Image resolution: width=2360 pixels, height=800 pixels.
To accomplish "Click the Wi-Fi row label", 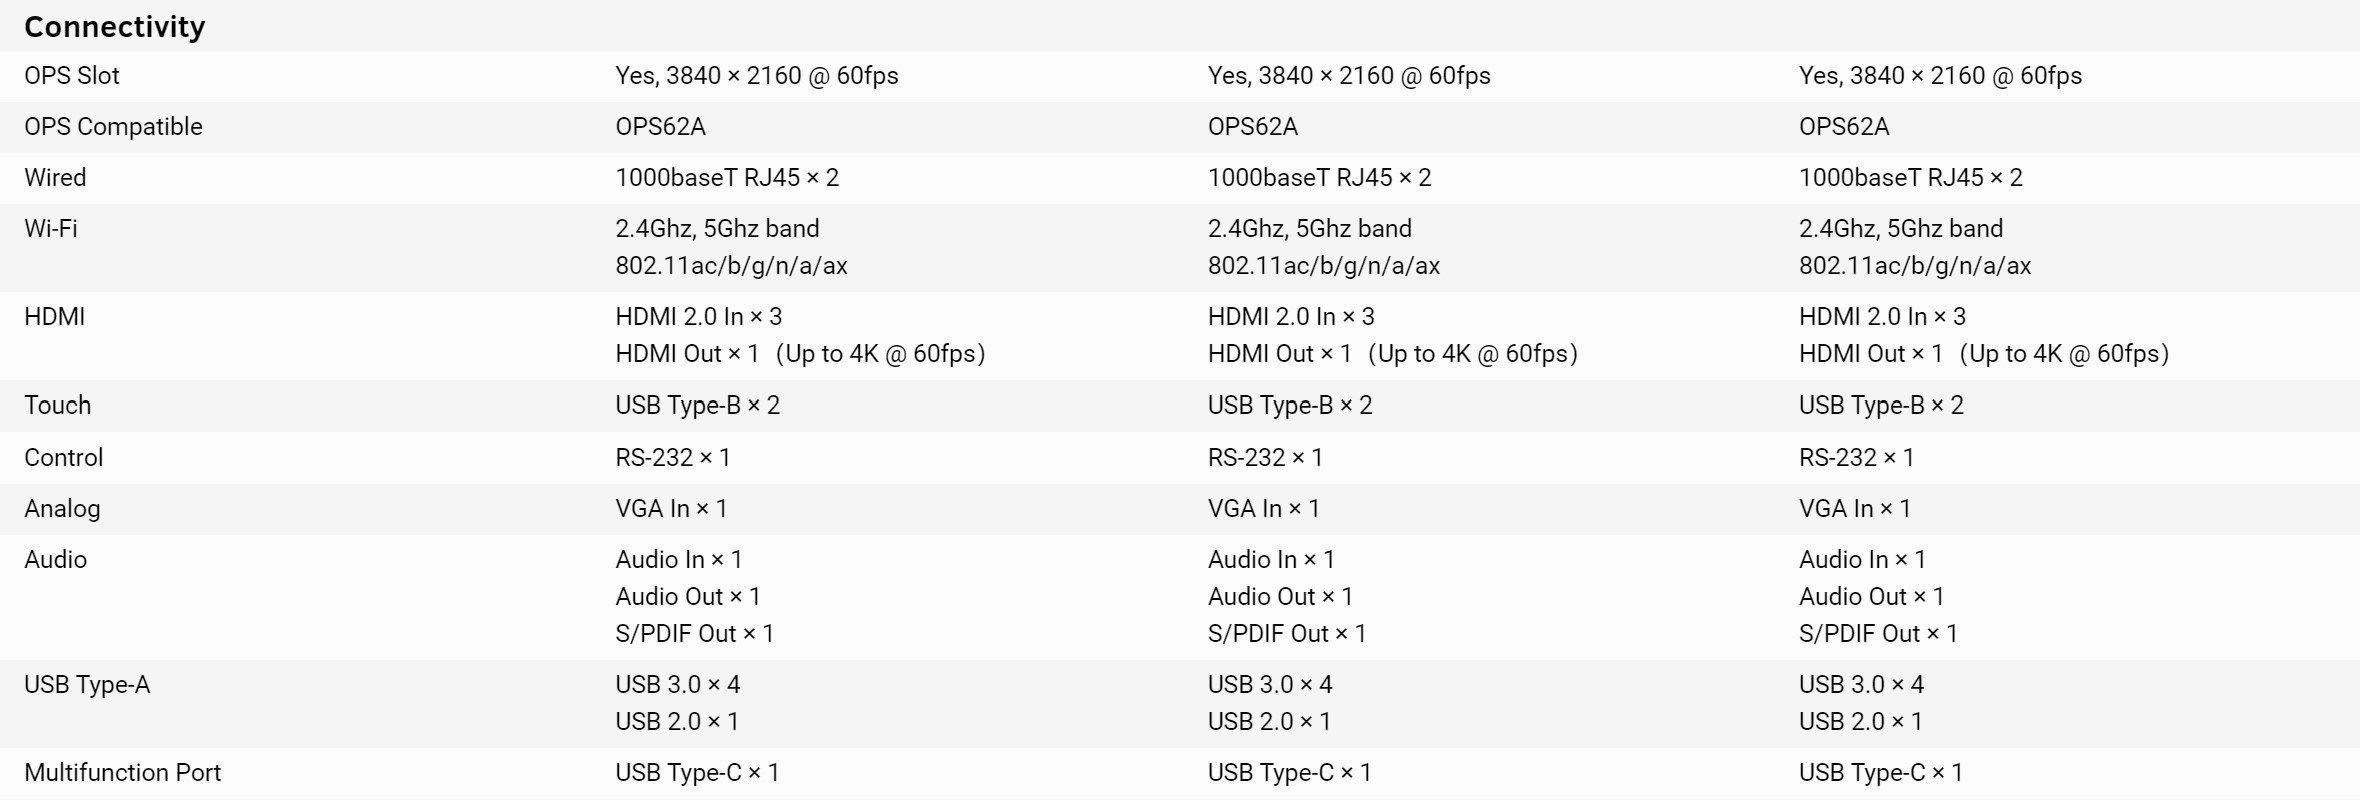I will [x=51, y=229].
